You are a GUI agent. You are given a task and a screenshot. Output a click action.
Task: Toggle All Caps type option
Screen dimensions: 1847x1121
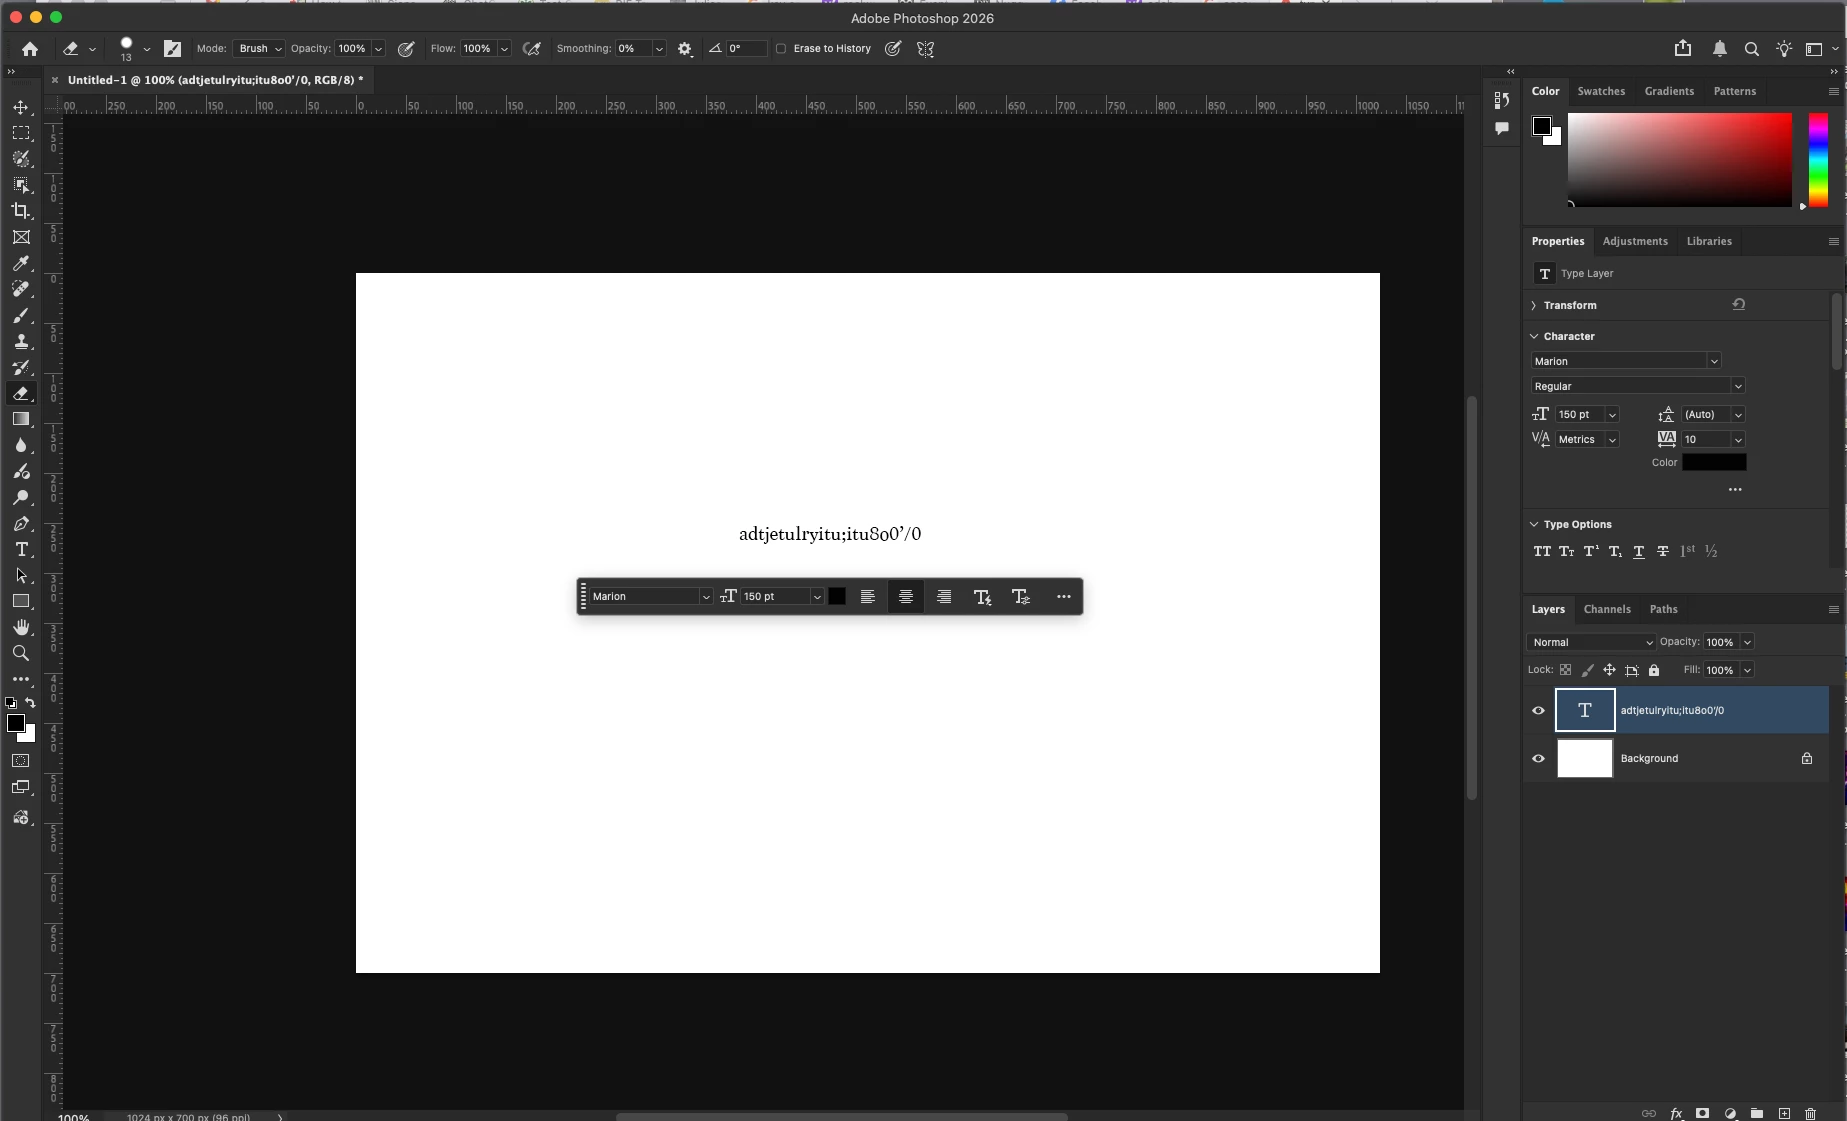1542,551
